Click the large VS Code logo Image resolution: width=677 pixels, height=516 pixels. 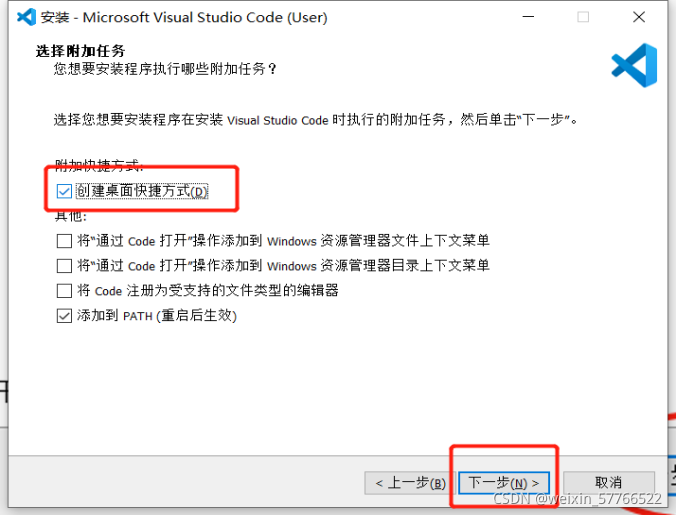[634, 65]
